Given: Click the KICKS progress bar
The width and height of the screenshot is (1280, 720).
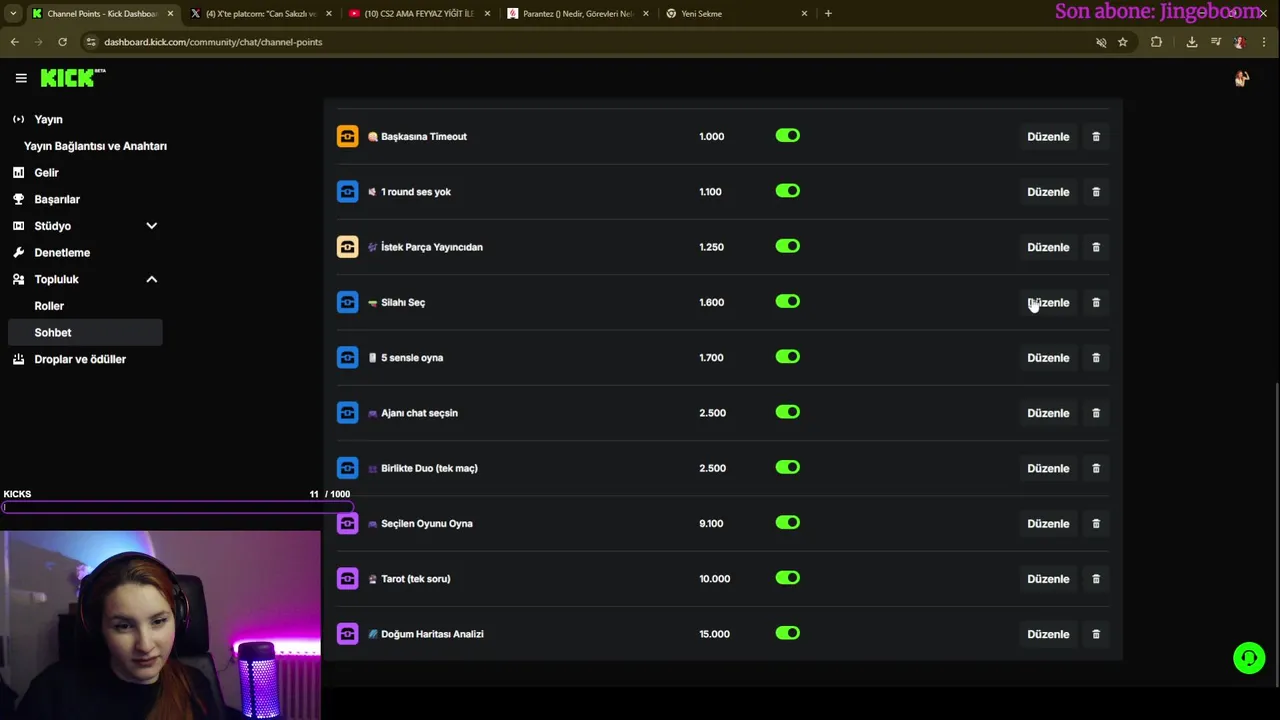Looking at the screenshot, I should pyautogui.click(x=176, y=507).
